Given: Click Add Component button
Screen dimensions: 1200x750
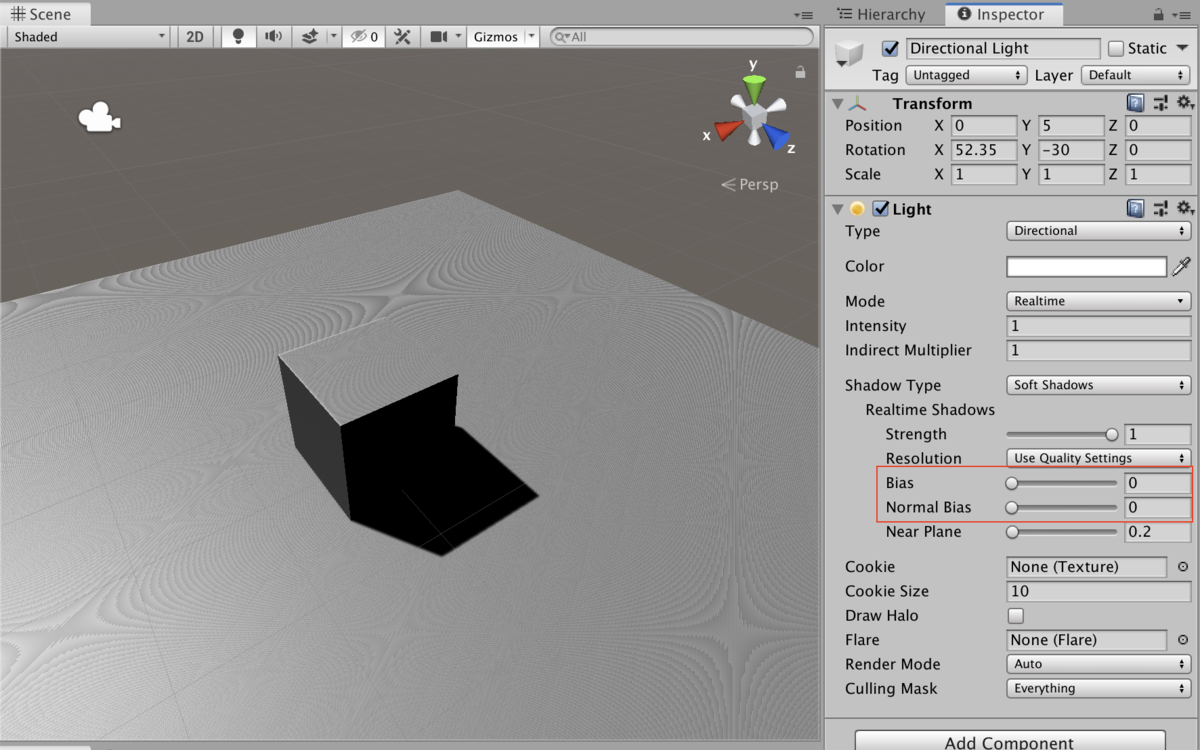Looking at the screenshot, I should pos(1009,739).
